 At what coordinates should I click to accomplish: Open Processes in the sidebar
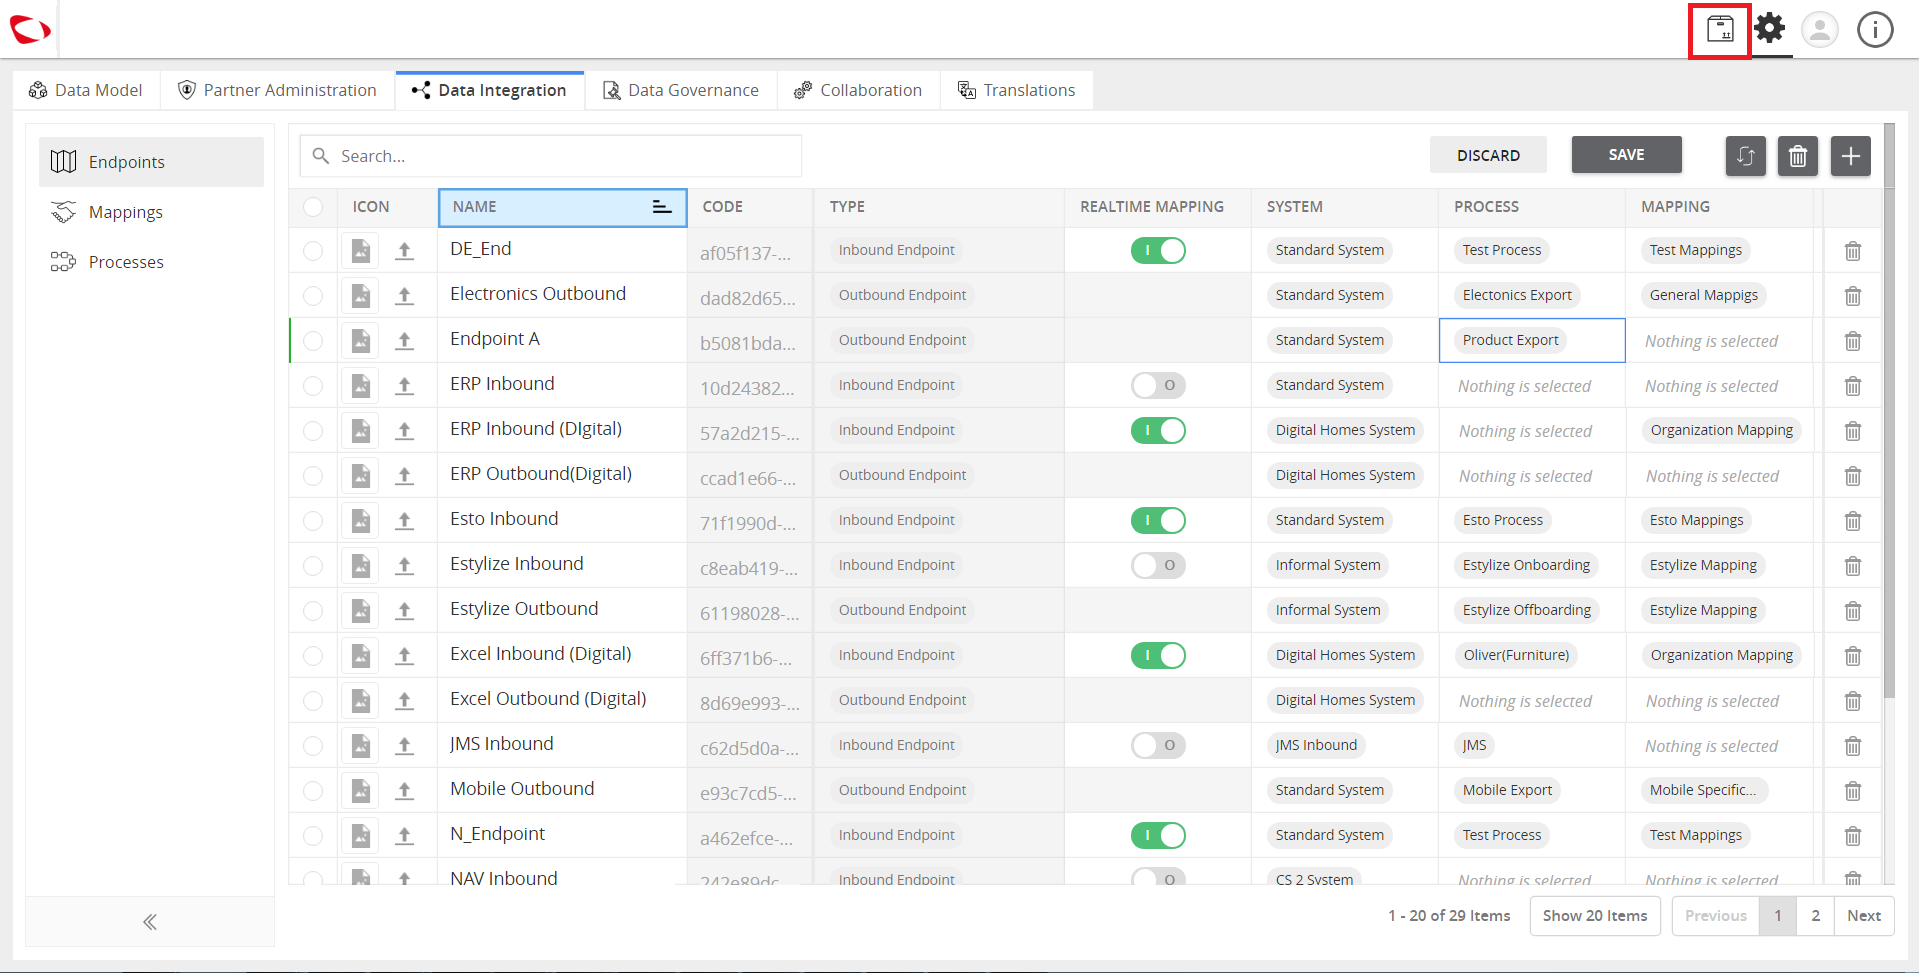pyautogui.click(x=151, y=262)
